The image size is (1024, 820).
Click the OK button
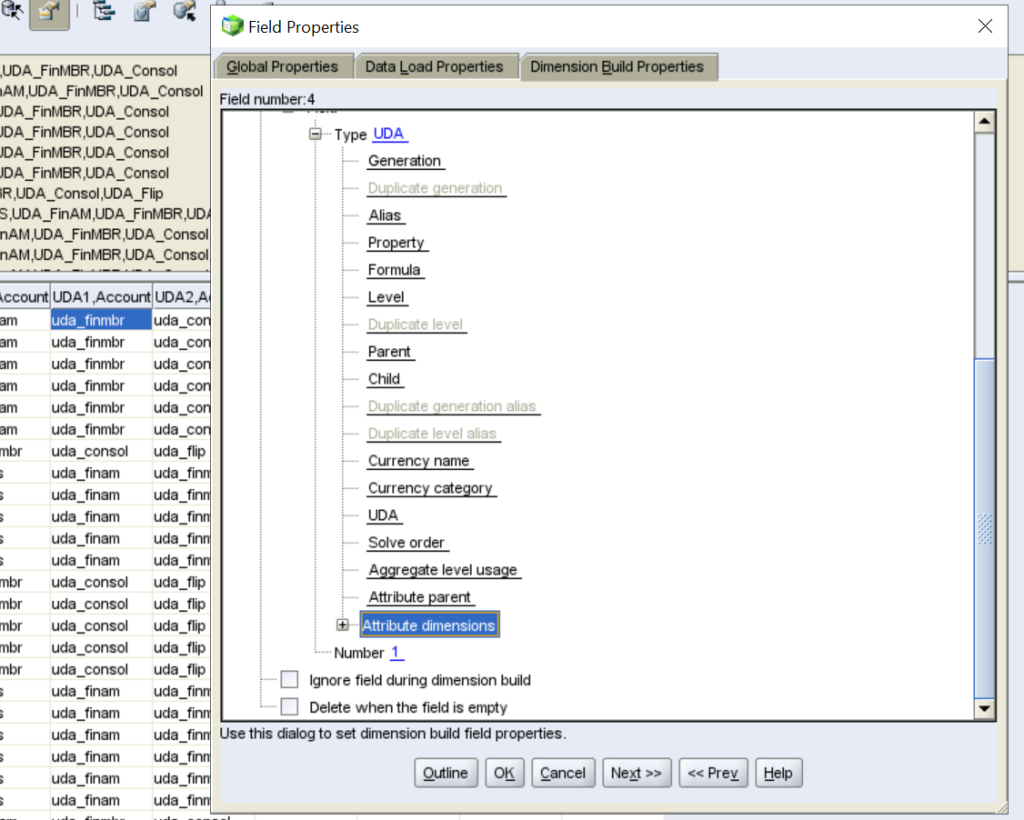point(504,772)
